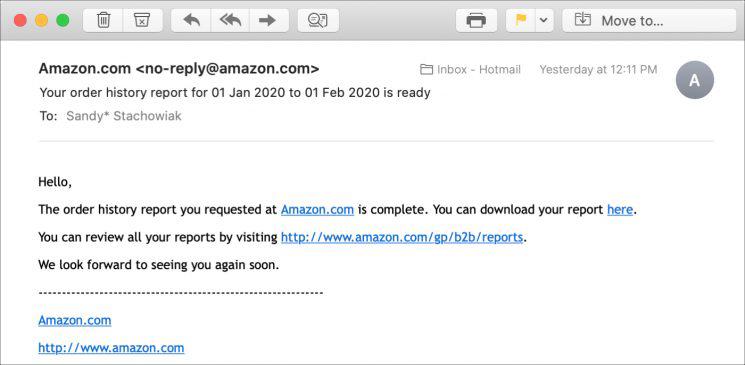The height and width of the screenshot is (365, 745).
Task: Click the sender Amazon.com no-reply address
Action: coord(179,69)
